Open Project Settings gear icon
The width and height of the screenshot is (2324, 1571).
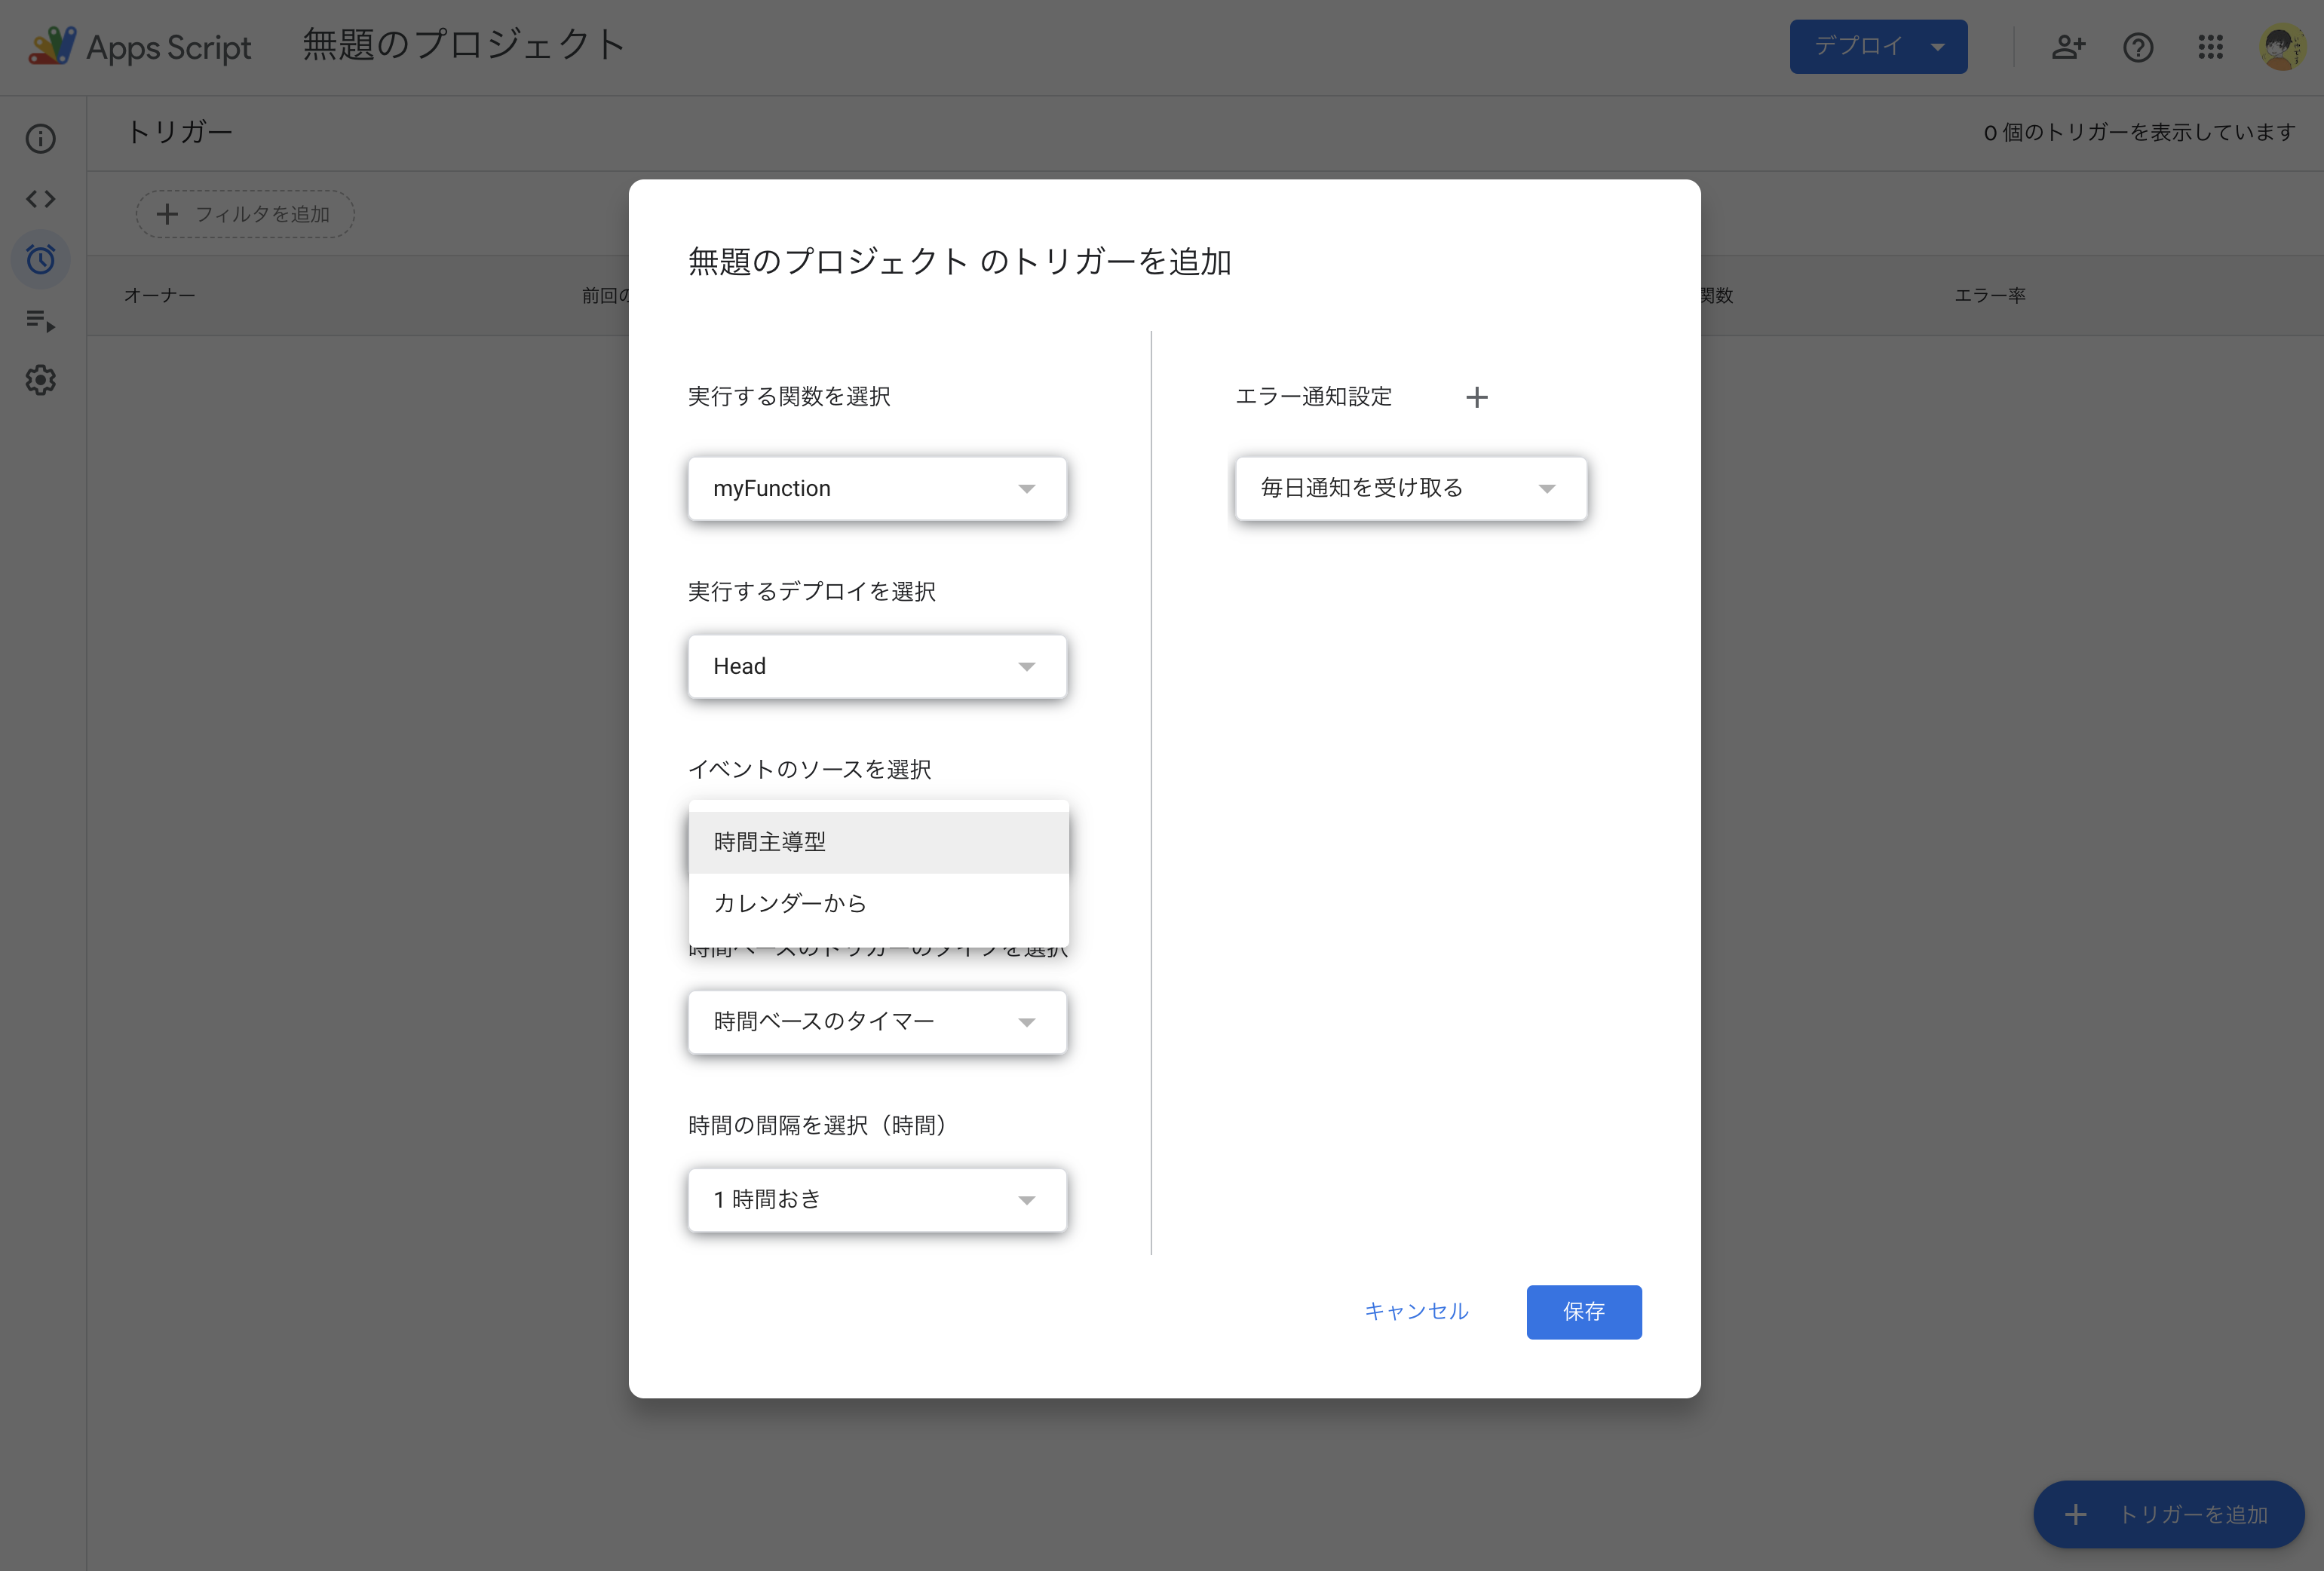pyautogui.click(x=41, y=380)
